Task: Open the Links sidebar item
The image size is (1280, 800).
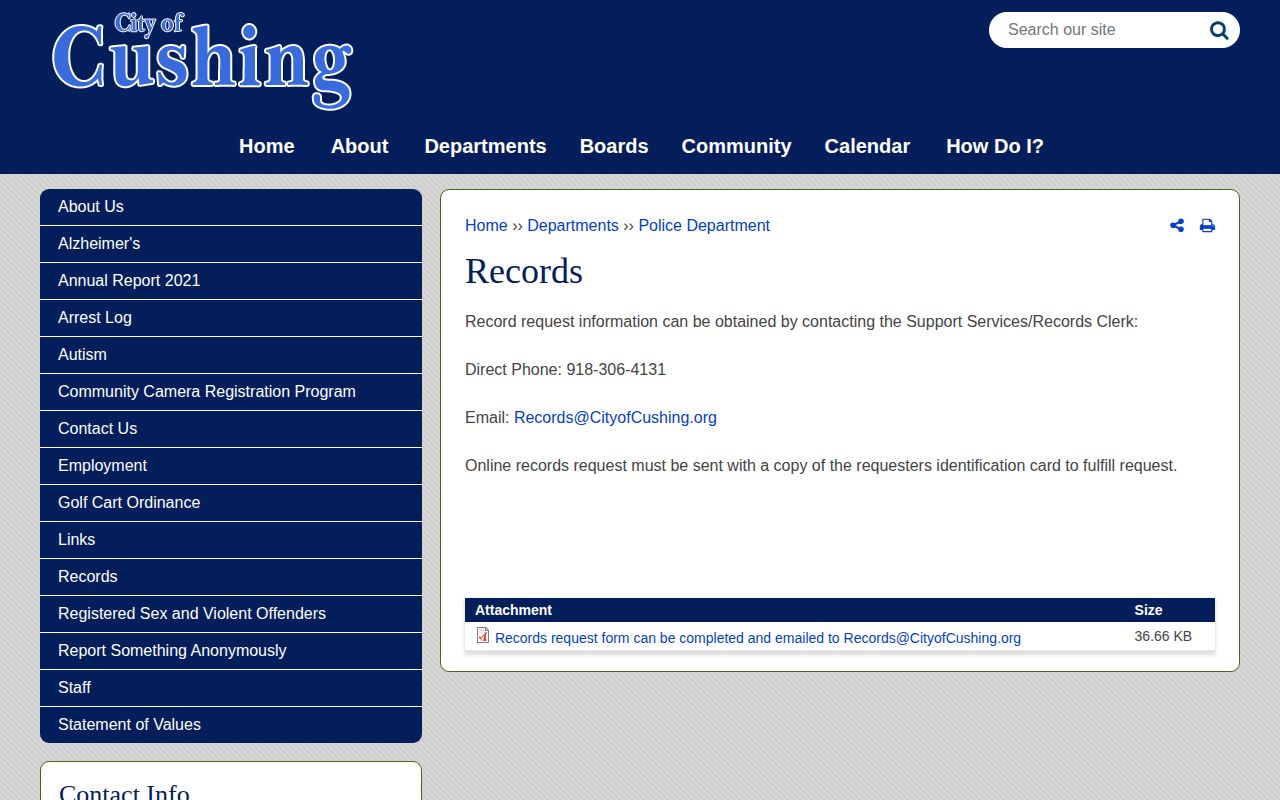Action: (x=231, y=540)
